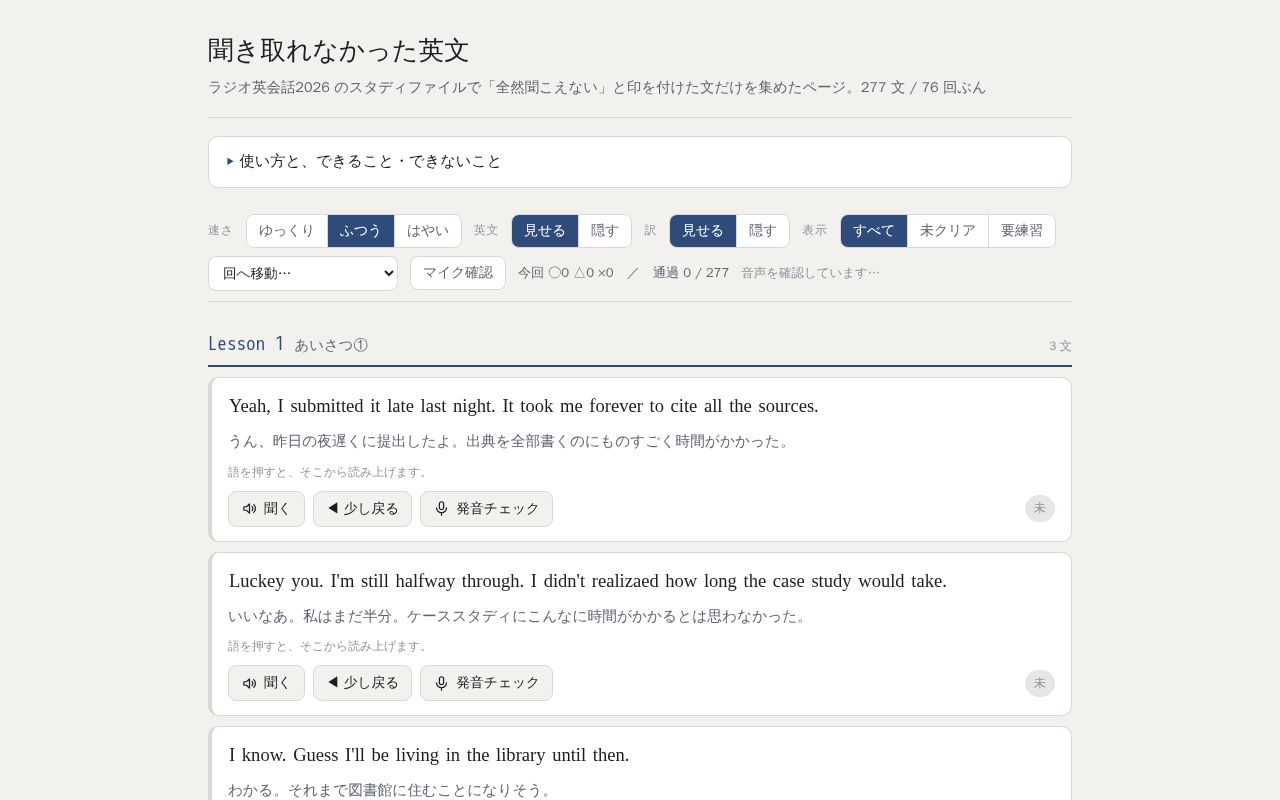Select 隠す for 訳
The height and width of the screenshot is (800, 1280).
click(x=763, y=231)
